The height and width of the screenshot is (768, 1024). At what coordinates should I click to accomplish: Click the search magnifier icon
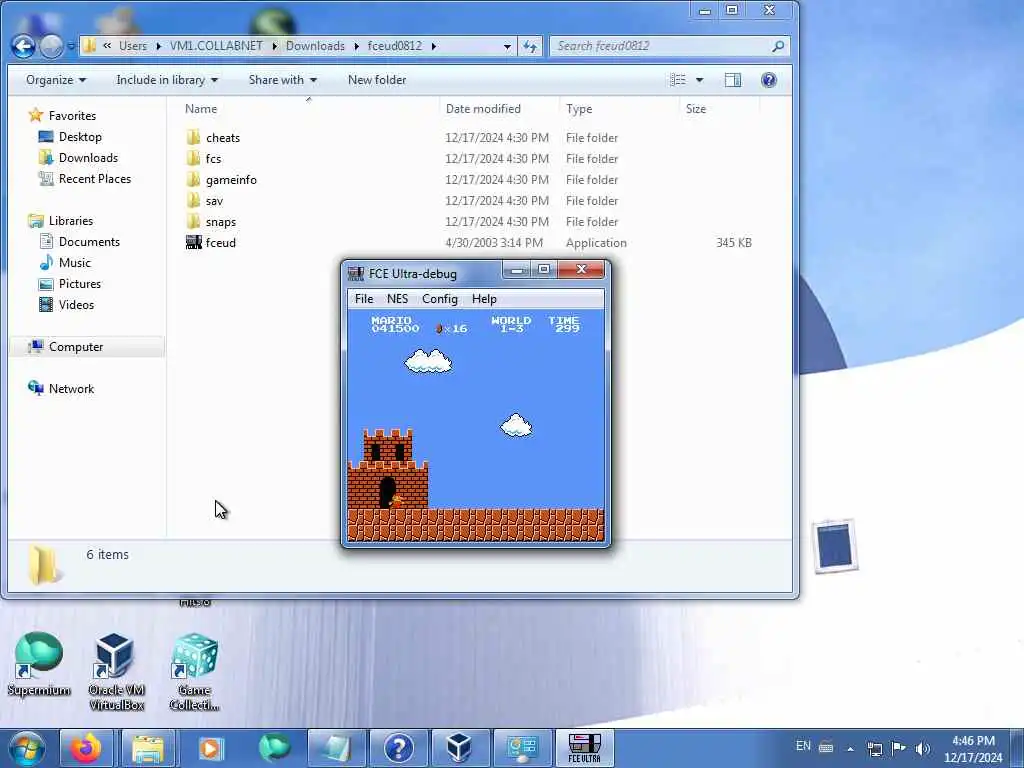point(778,46)
